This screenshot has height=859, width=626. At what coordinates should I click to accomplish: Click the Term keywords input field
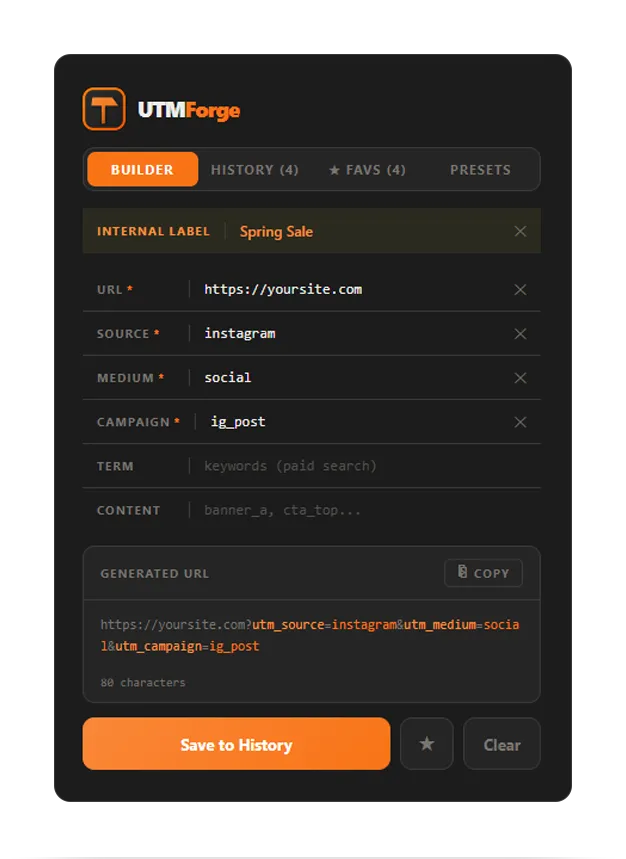click(367, 466)
